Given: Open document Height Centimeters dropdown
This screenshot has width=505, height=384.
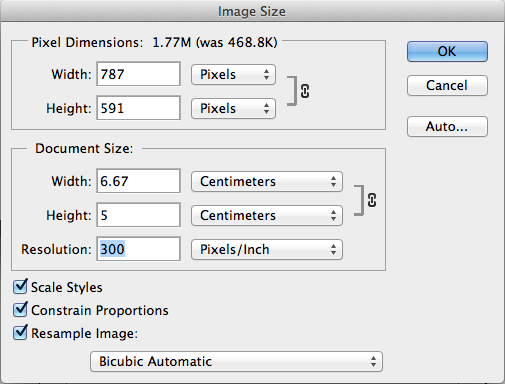Looking at the screenshot, I should coord(267,216).
